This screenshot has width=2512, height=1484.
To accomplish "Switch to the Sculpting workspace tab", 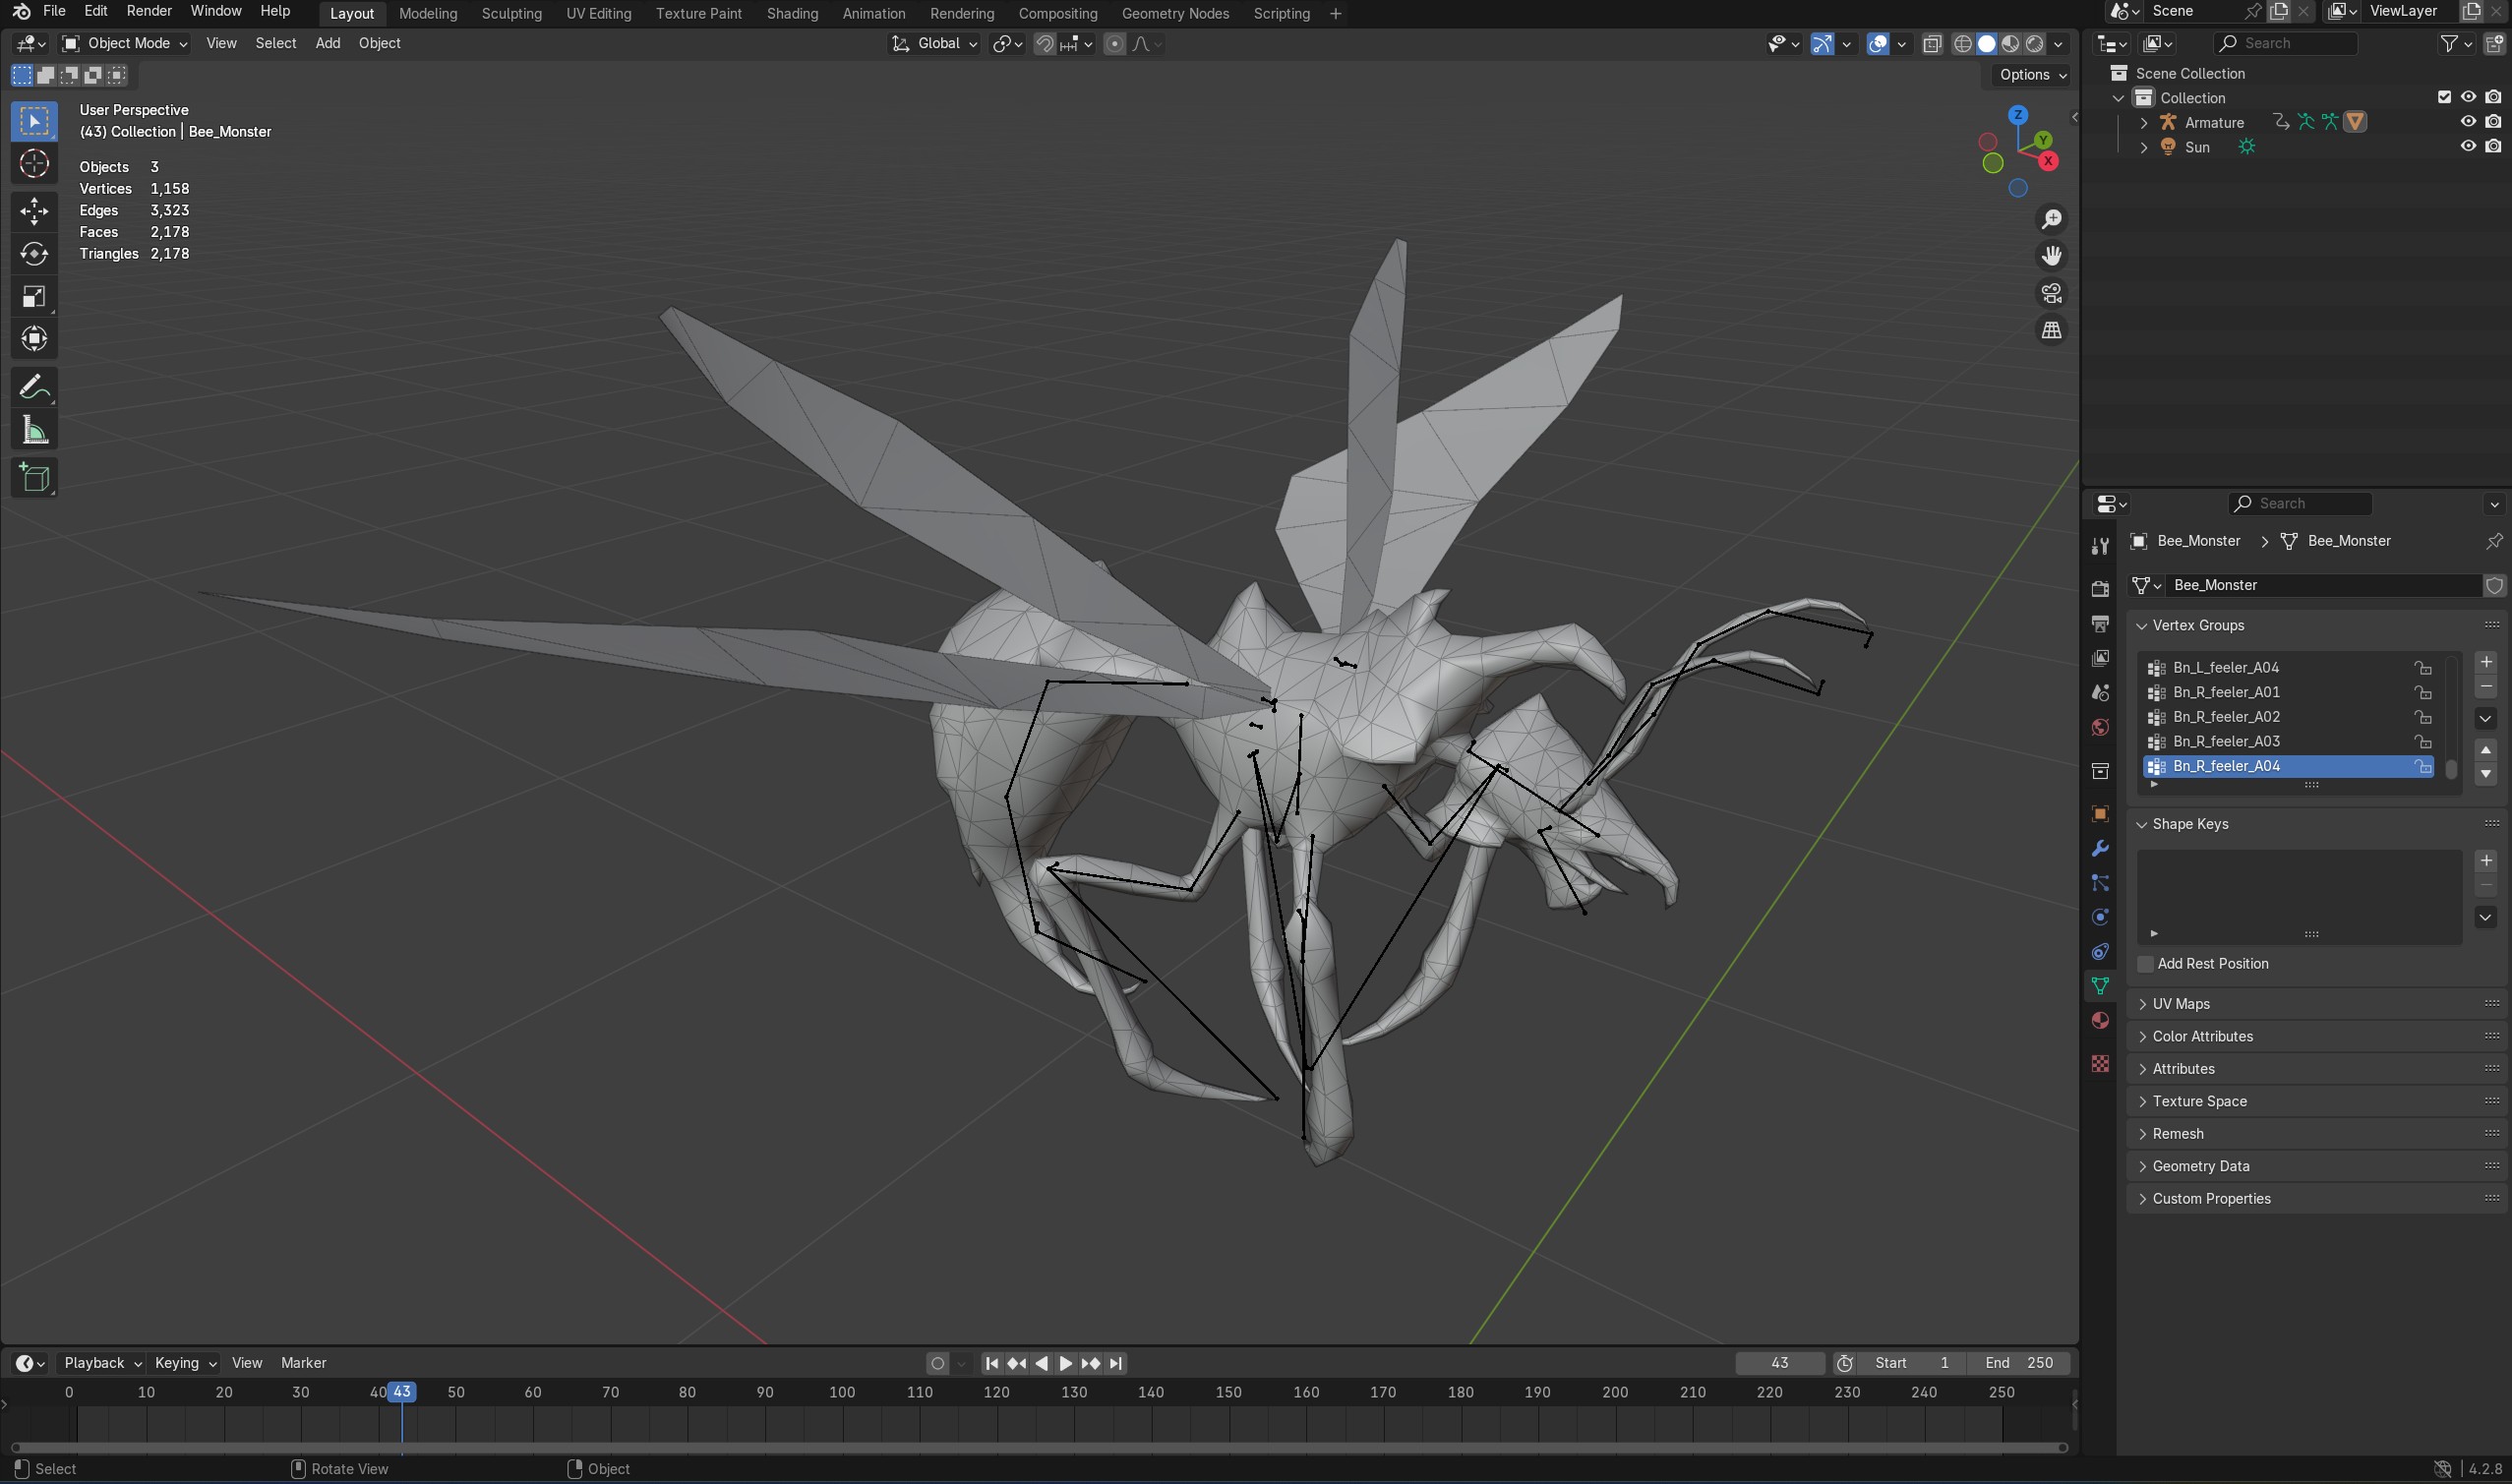I will 511,13.
